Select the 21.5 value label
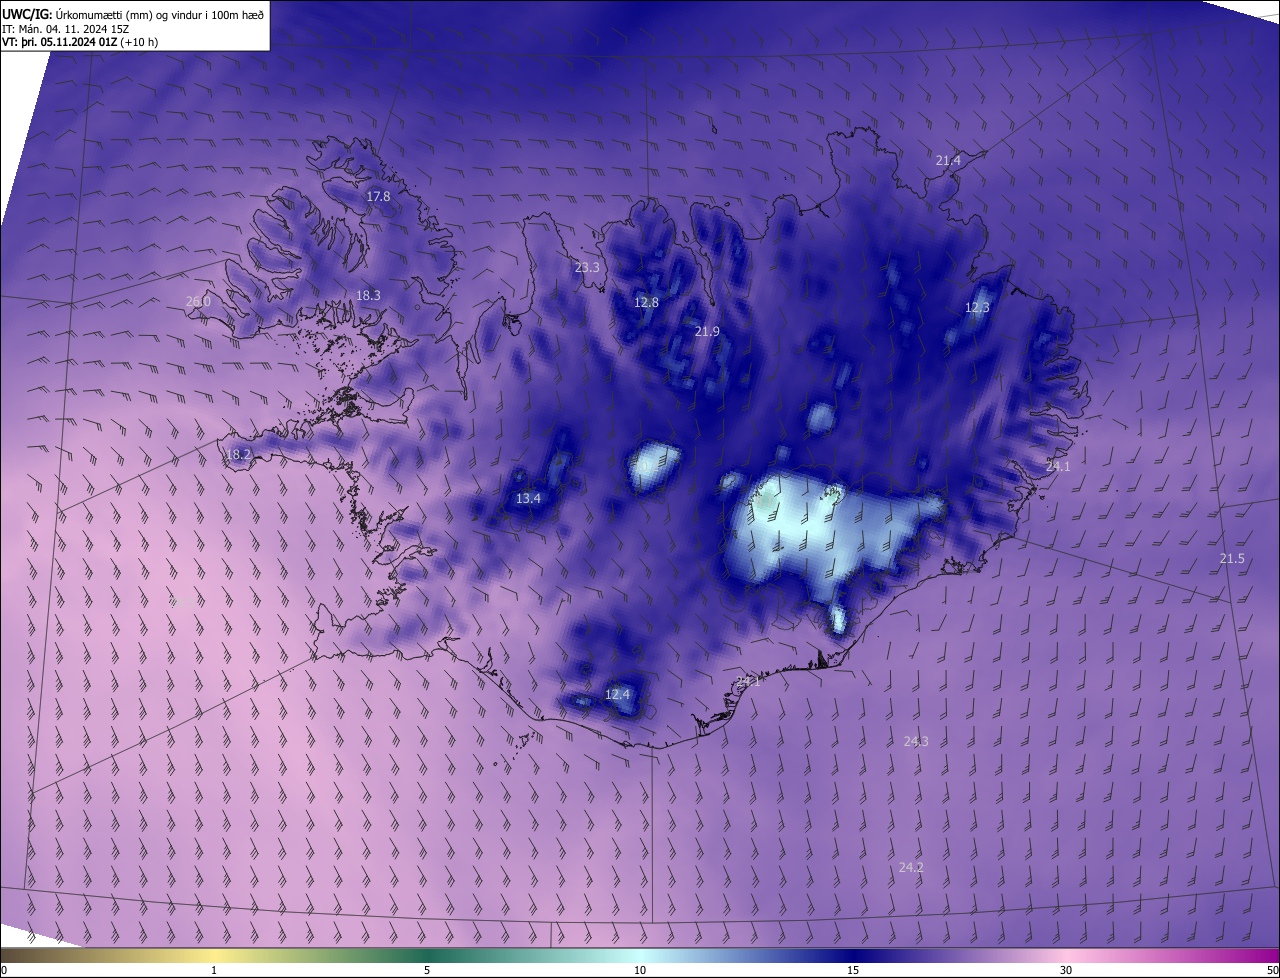 click(x=1232, y=558)
